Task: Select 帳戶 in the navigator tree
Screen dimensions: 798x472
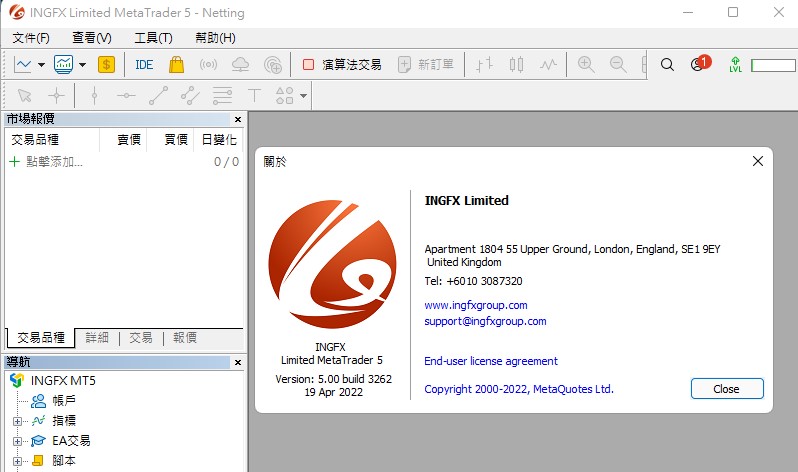Action: (x=63, y=401)
